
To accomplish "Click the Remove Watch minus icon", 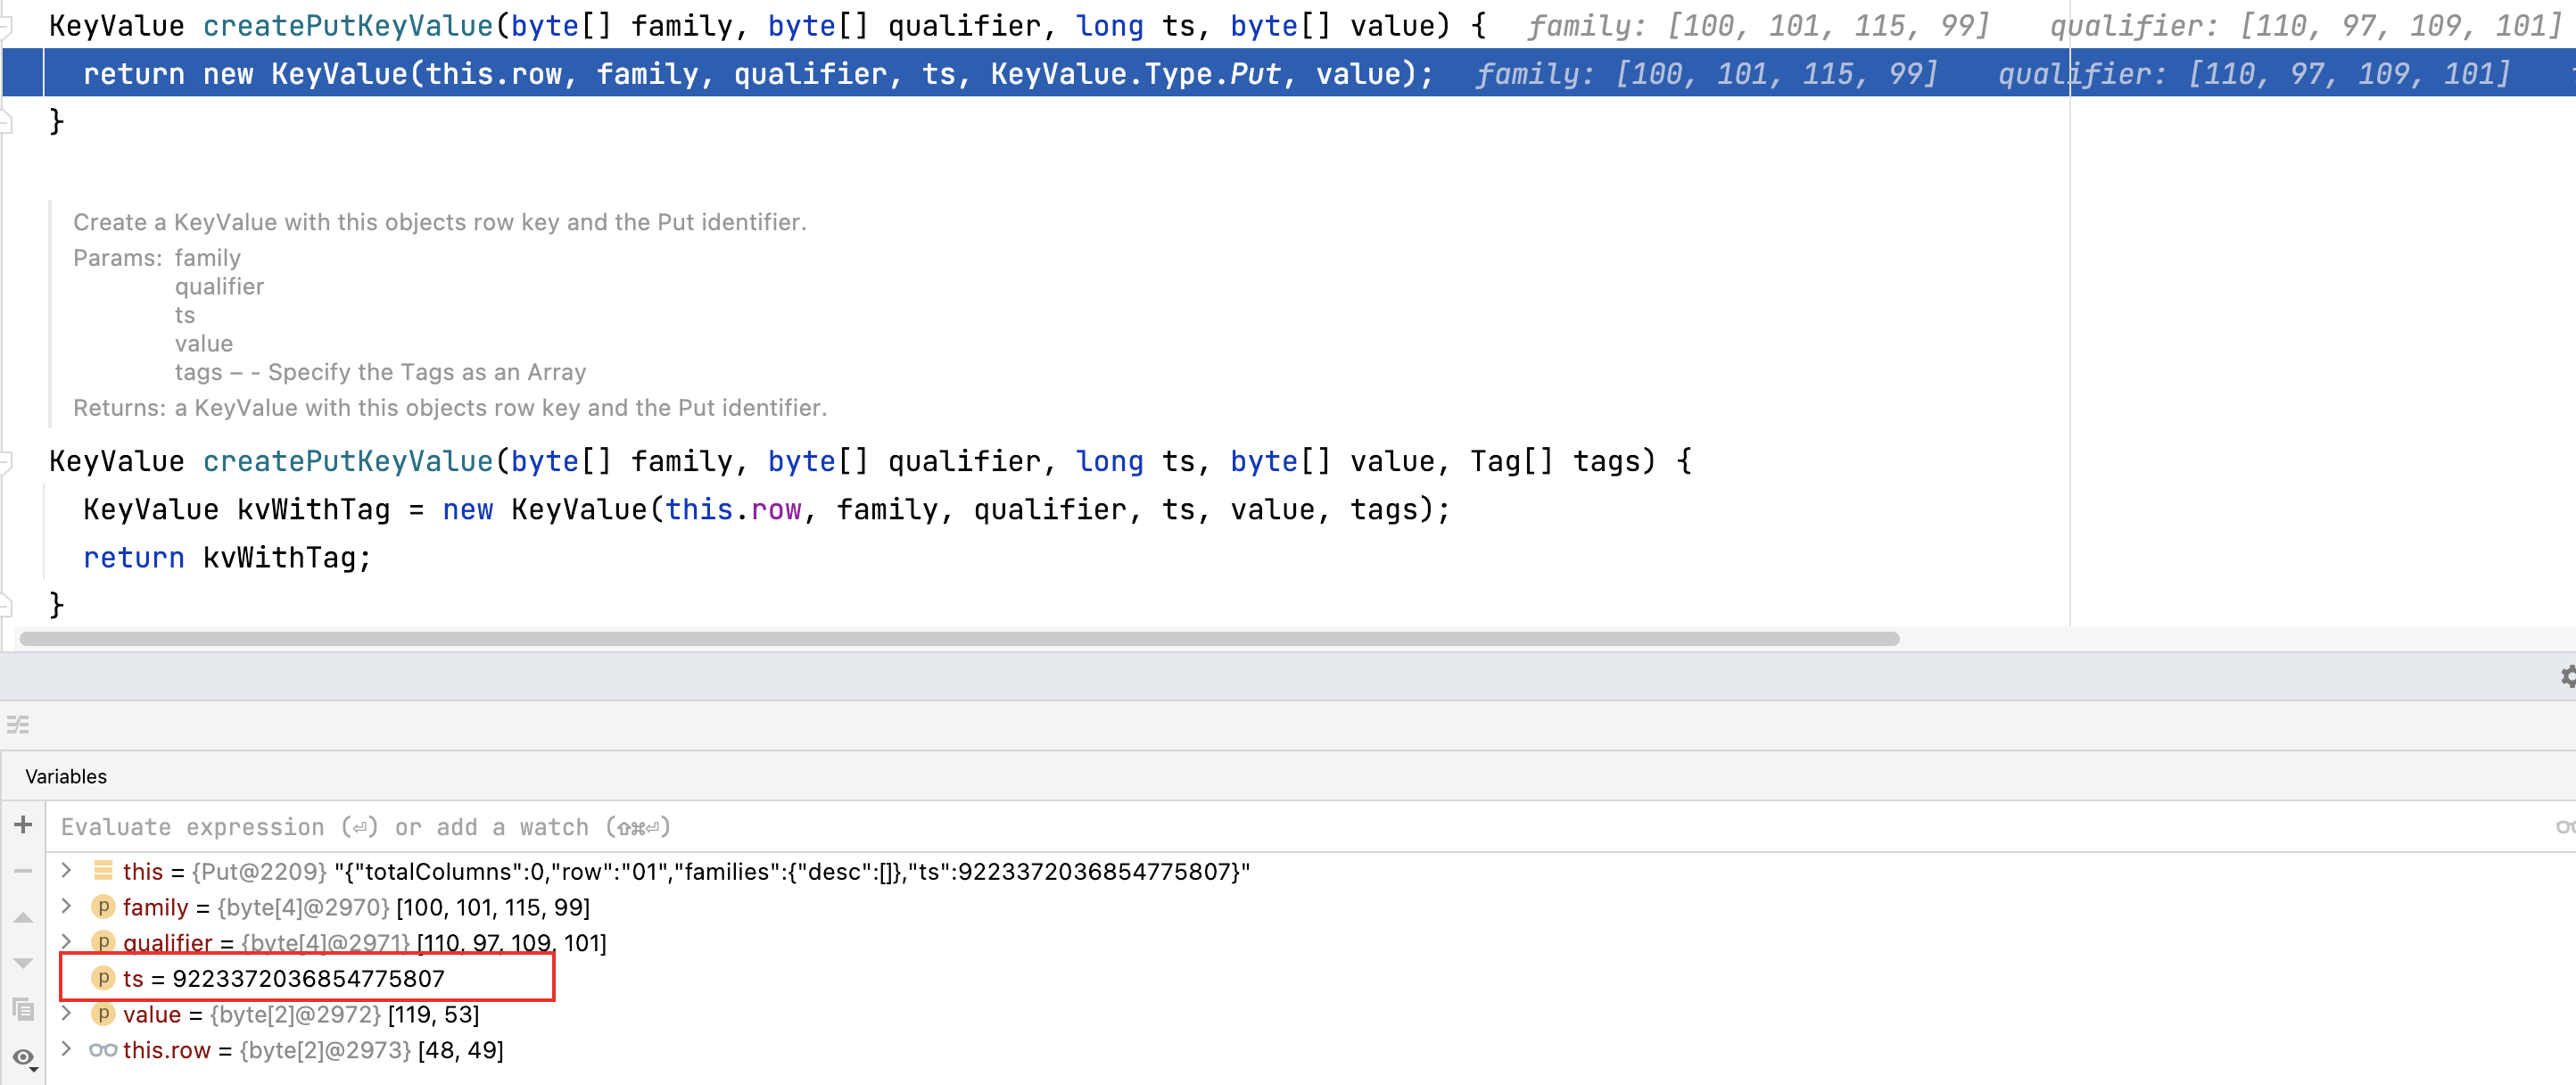I will (x=23, y=871).
